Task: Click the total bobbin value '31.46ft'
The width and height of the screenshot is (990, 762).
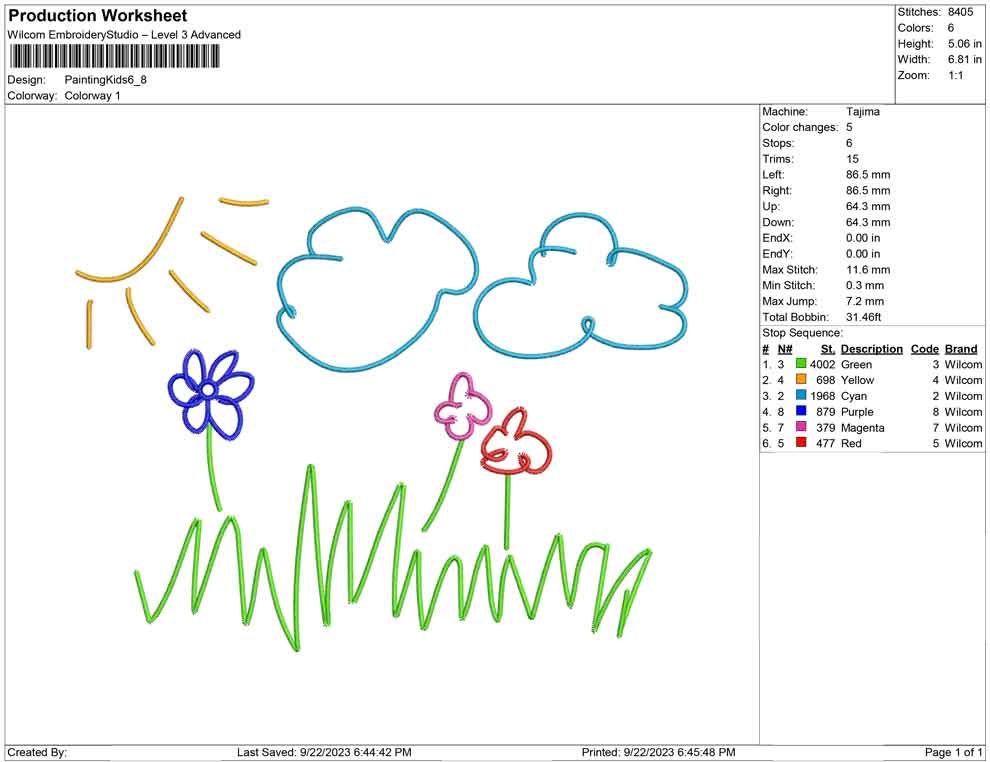Action: tap(864, 317)
